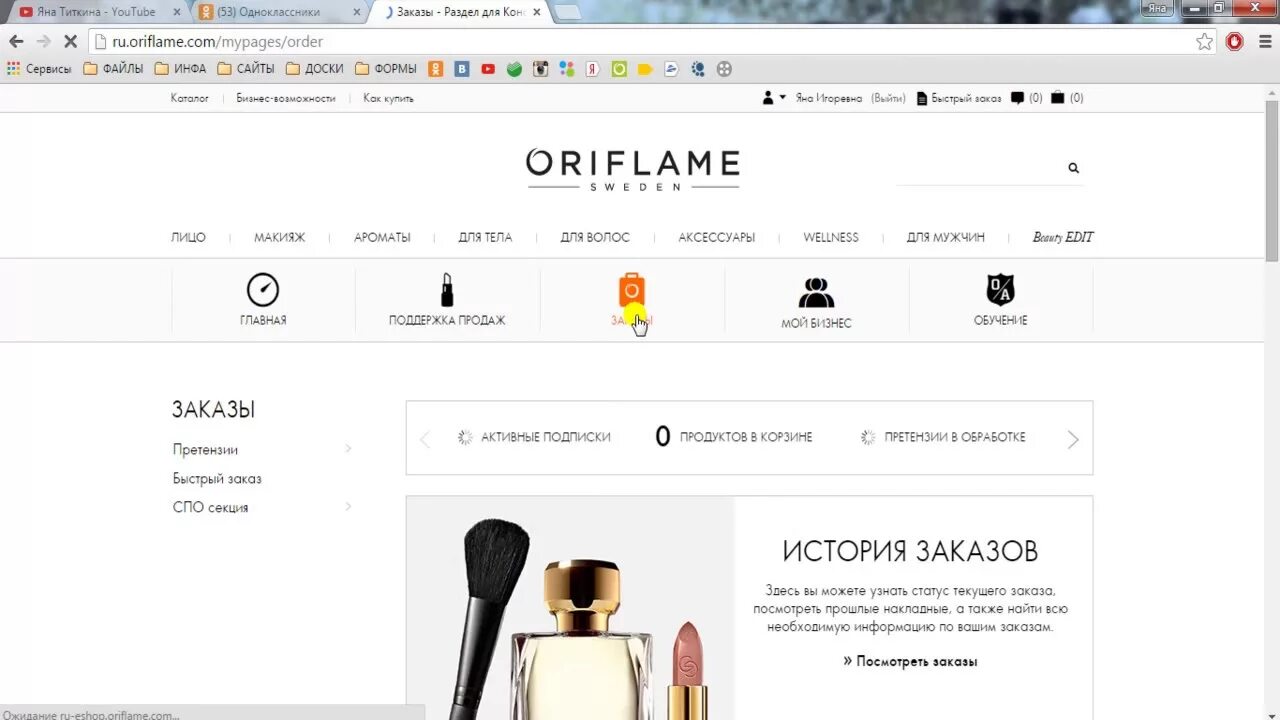Screen dimensions: 1280x720
Task: Open the ИНФА bookmarks folder
Action: (x=180, y=69)
